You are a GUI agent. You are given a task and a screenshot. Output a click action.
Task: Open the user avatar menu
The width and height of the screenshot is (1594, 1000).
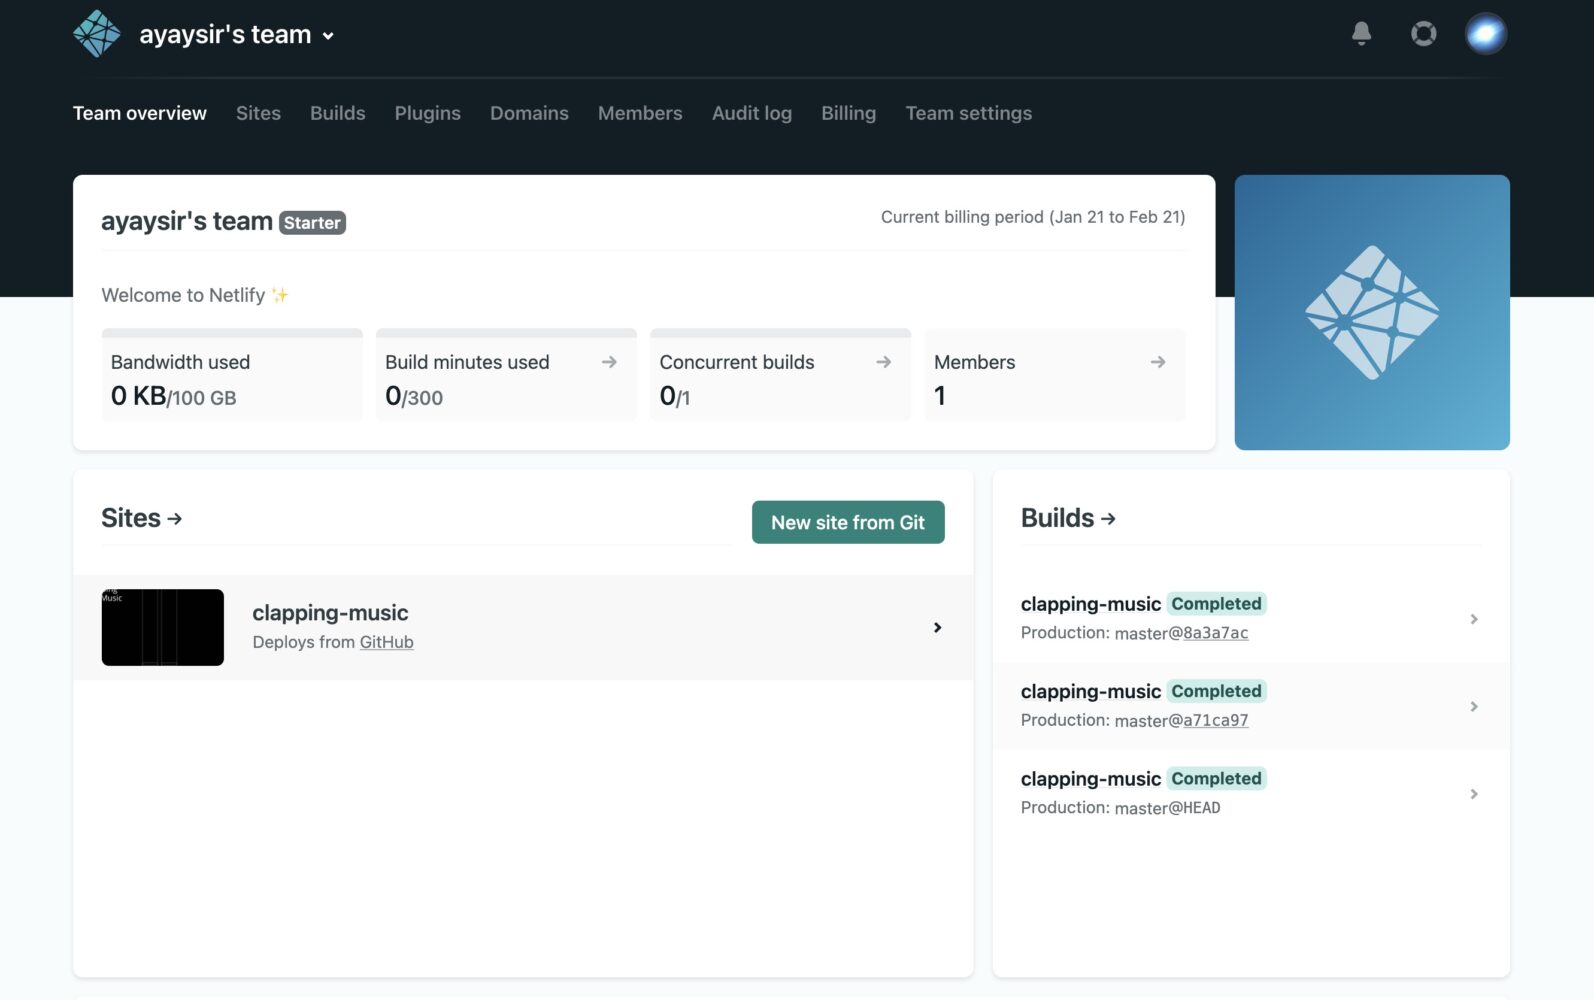1485,34
